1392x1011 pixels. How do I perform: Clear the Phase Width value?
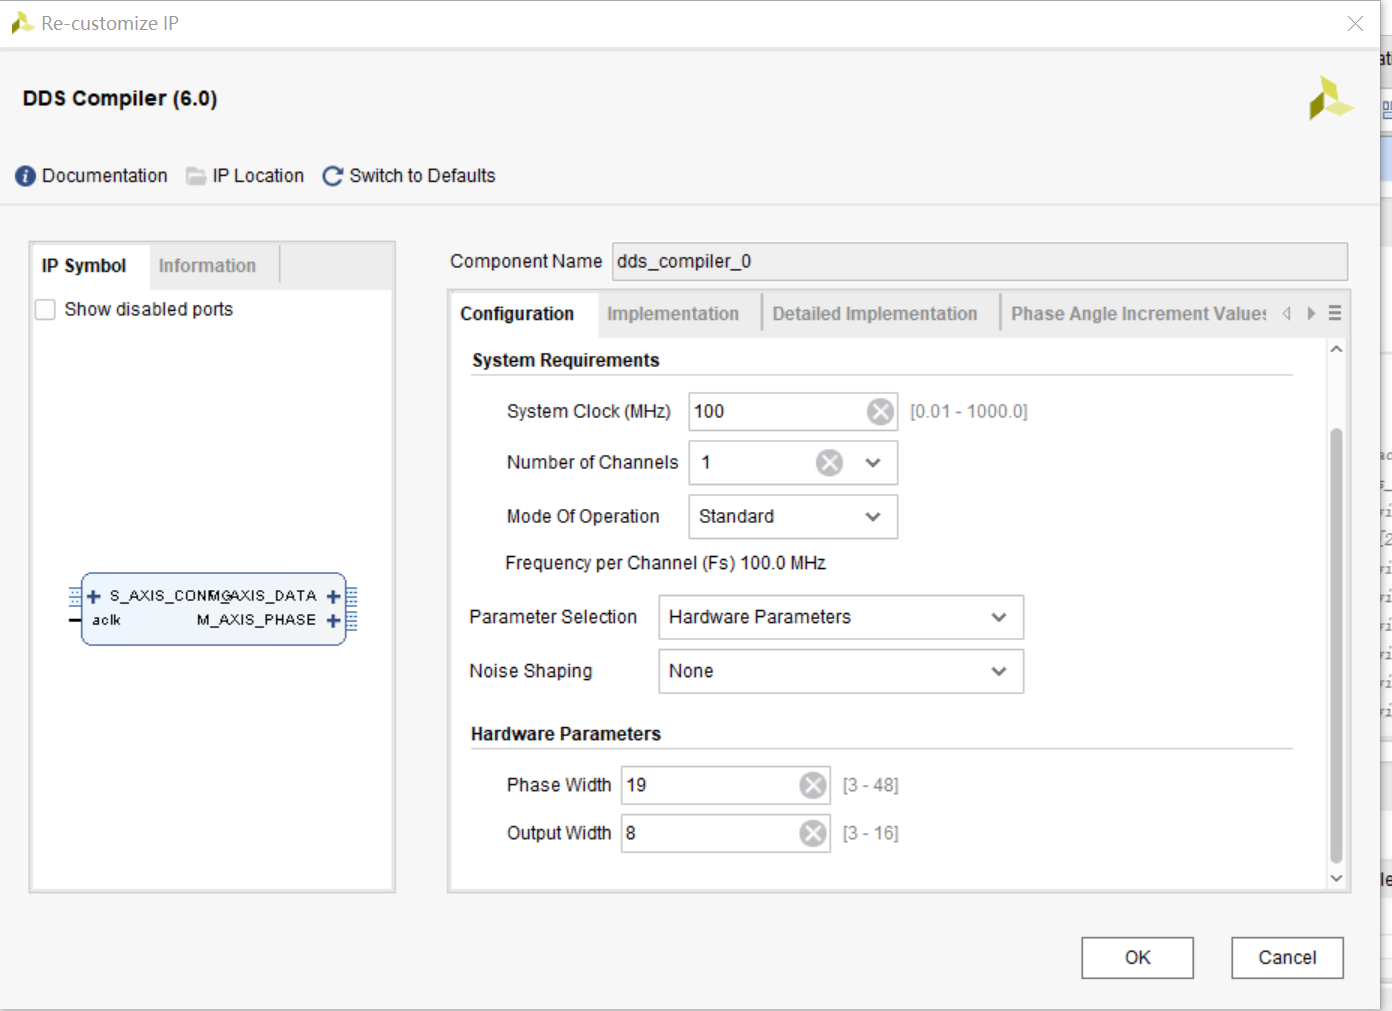pos(813,786)
